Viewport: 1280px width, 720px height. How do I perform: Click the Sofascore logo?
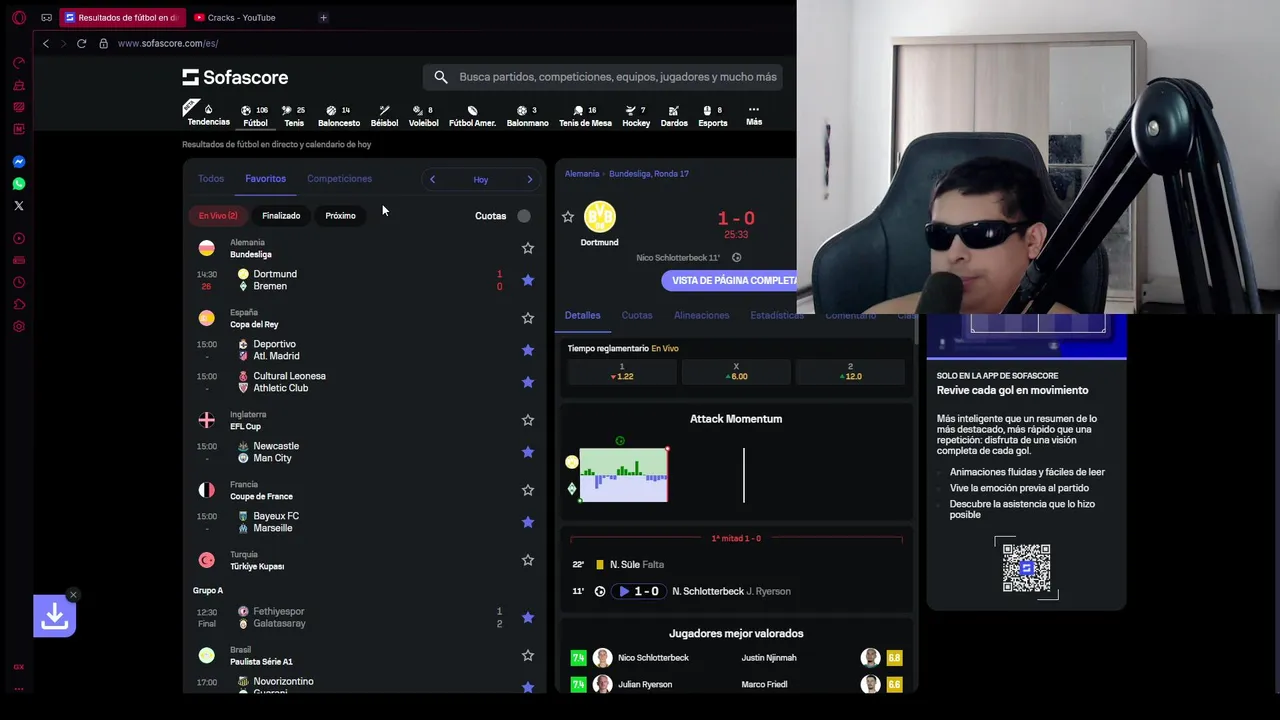[x=235, y=77]
